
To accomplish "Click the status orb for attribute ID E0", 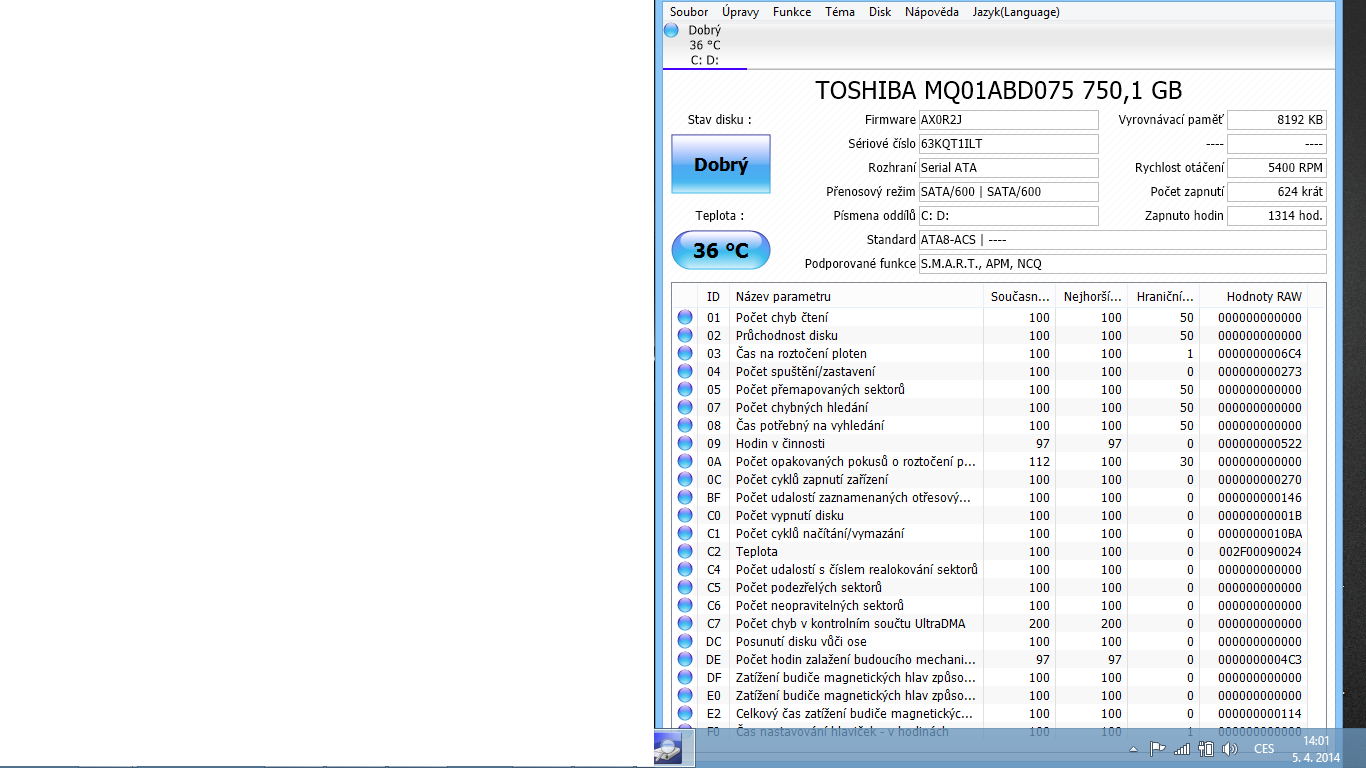I will tap(685, 695).
